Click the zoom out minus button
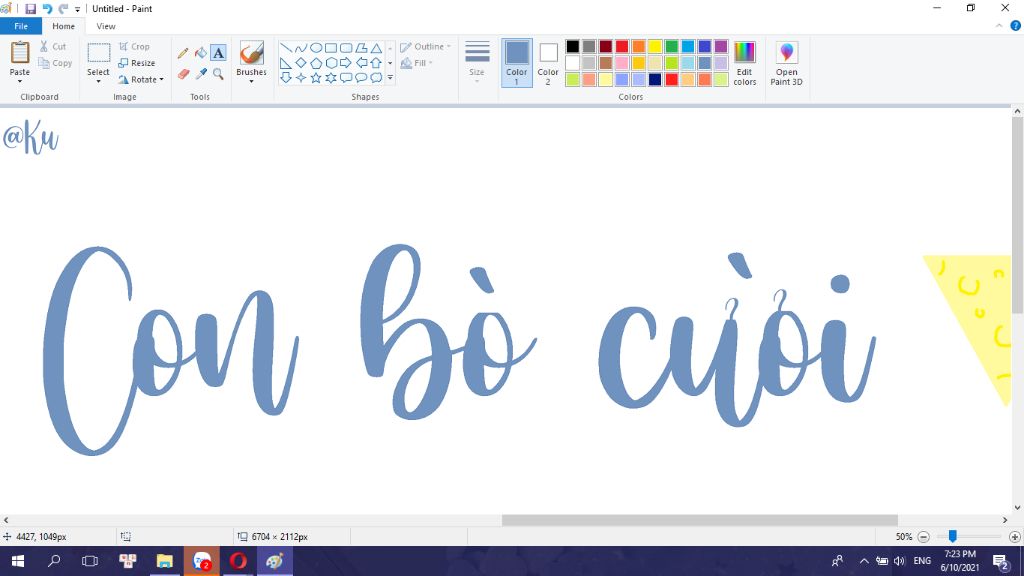This screenshot has width=1024, height=576. (x=923, y=537)
